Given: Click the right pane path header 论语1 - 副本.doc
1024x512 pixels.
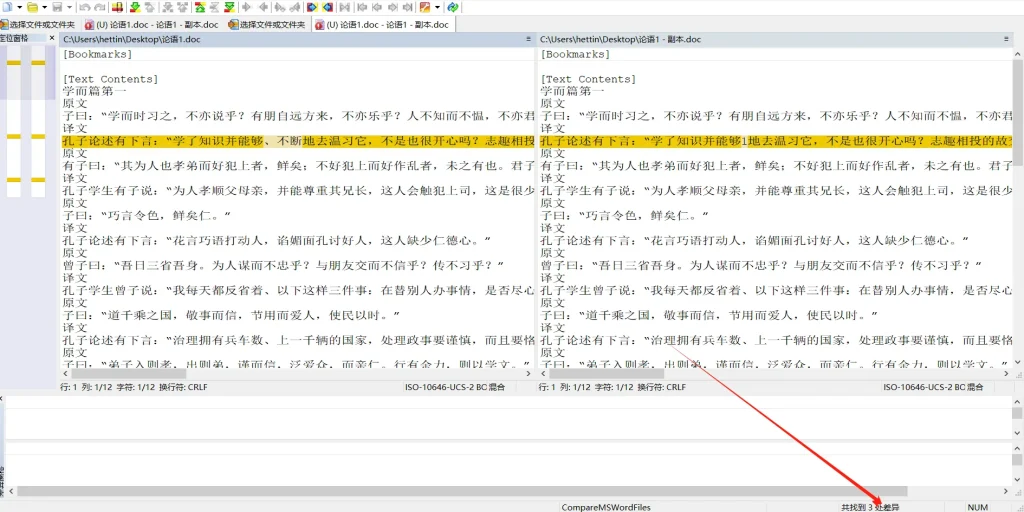Looking at the screenshot, I should (620, 39).
